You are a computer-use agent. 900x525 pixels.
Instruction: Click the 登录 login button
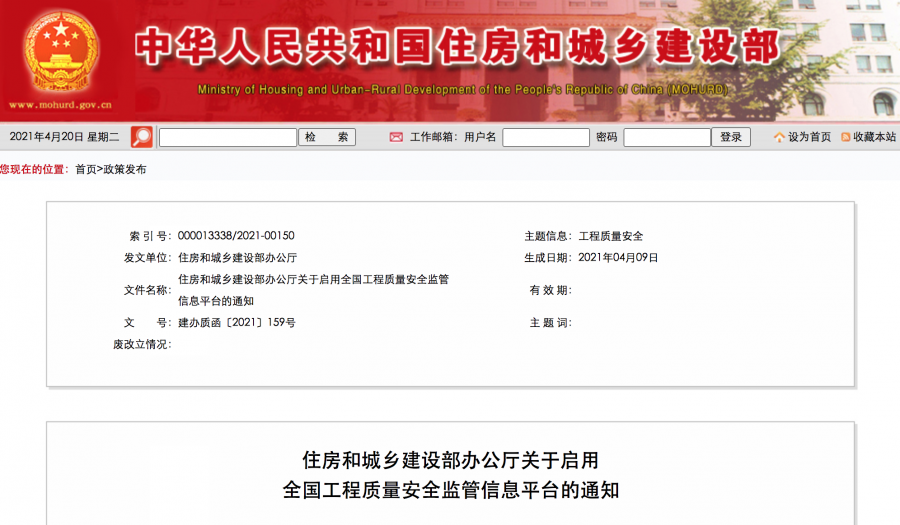(x=731, y=137)
